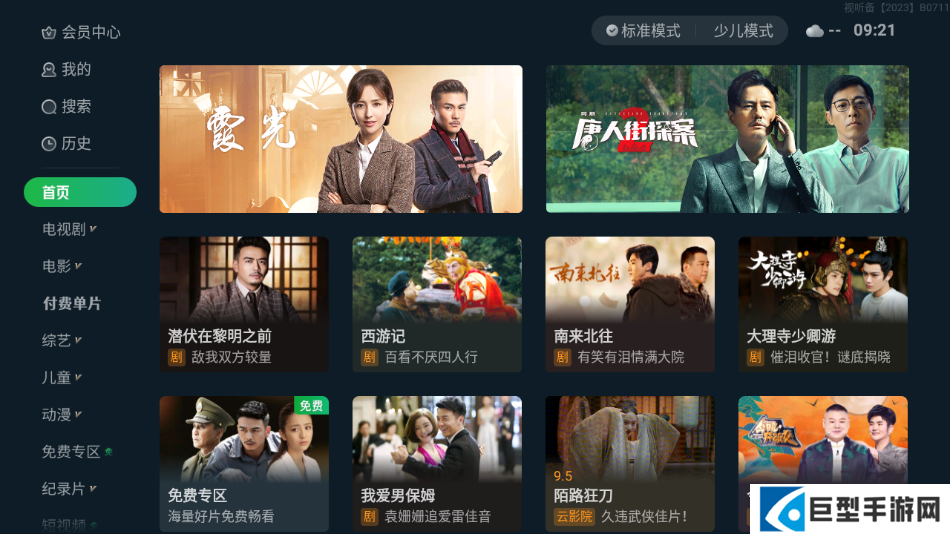The height and width of the screenshot is (534, 950).
Task: Expand the 电视剧 category arrow
Action: click(93, 229)
